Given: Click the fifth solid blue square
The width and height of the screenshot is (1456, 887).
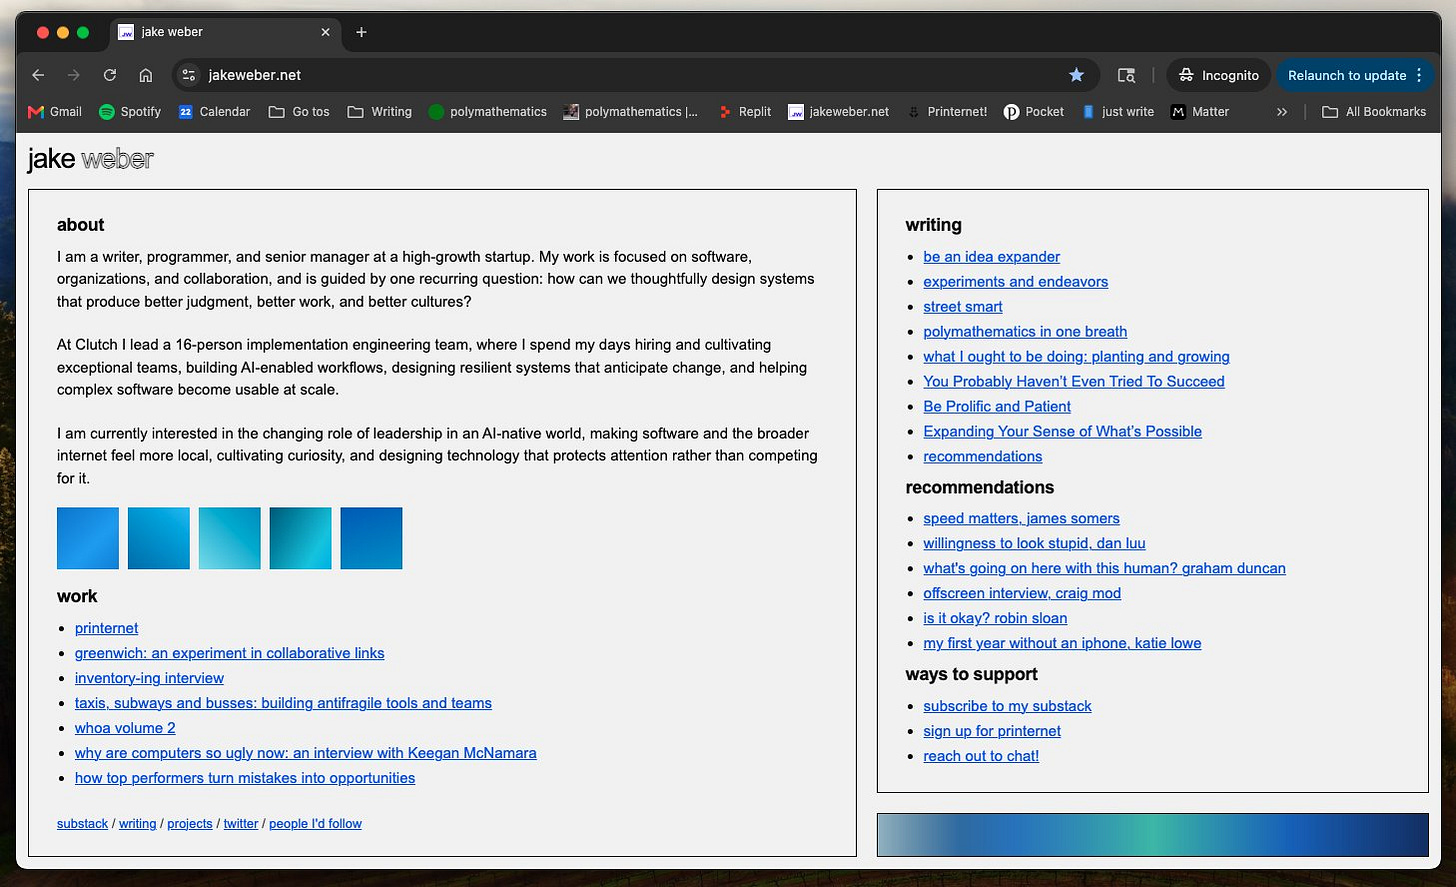Looking at the screenshot, I should (x=371, y=538).
